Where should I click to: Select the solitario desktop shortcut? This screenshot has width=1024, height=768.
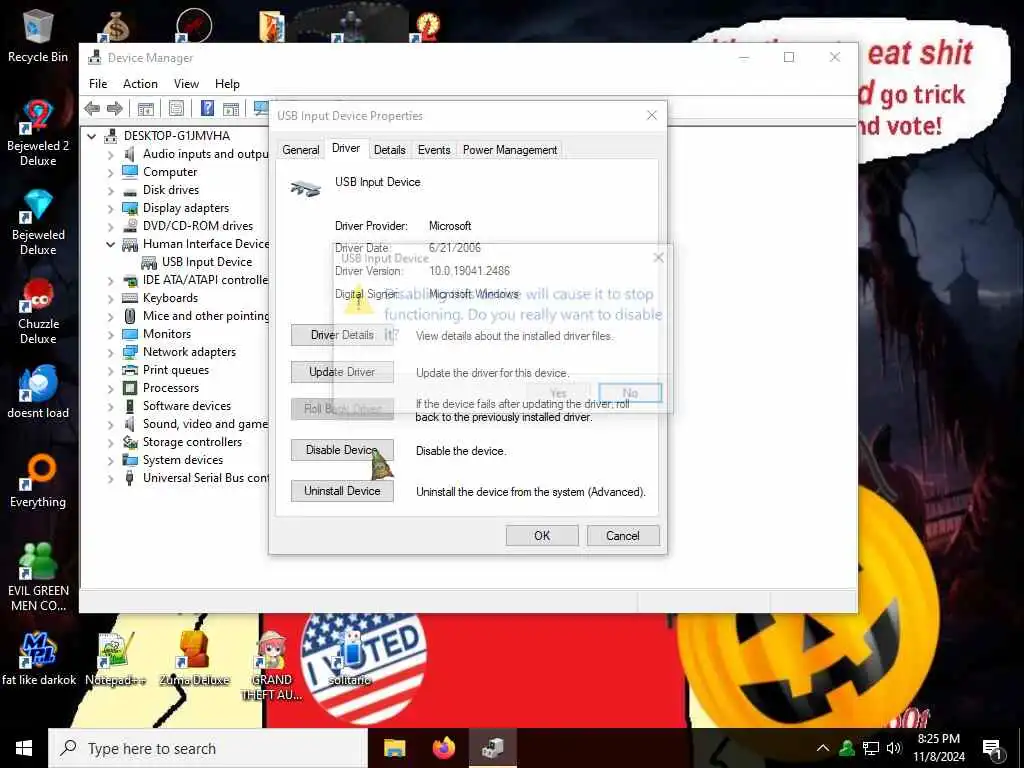click(x=350, y=659)
